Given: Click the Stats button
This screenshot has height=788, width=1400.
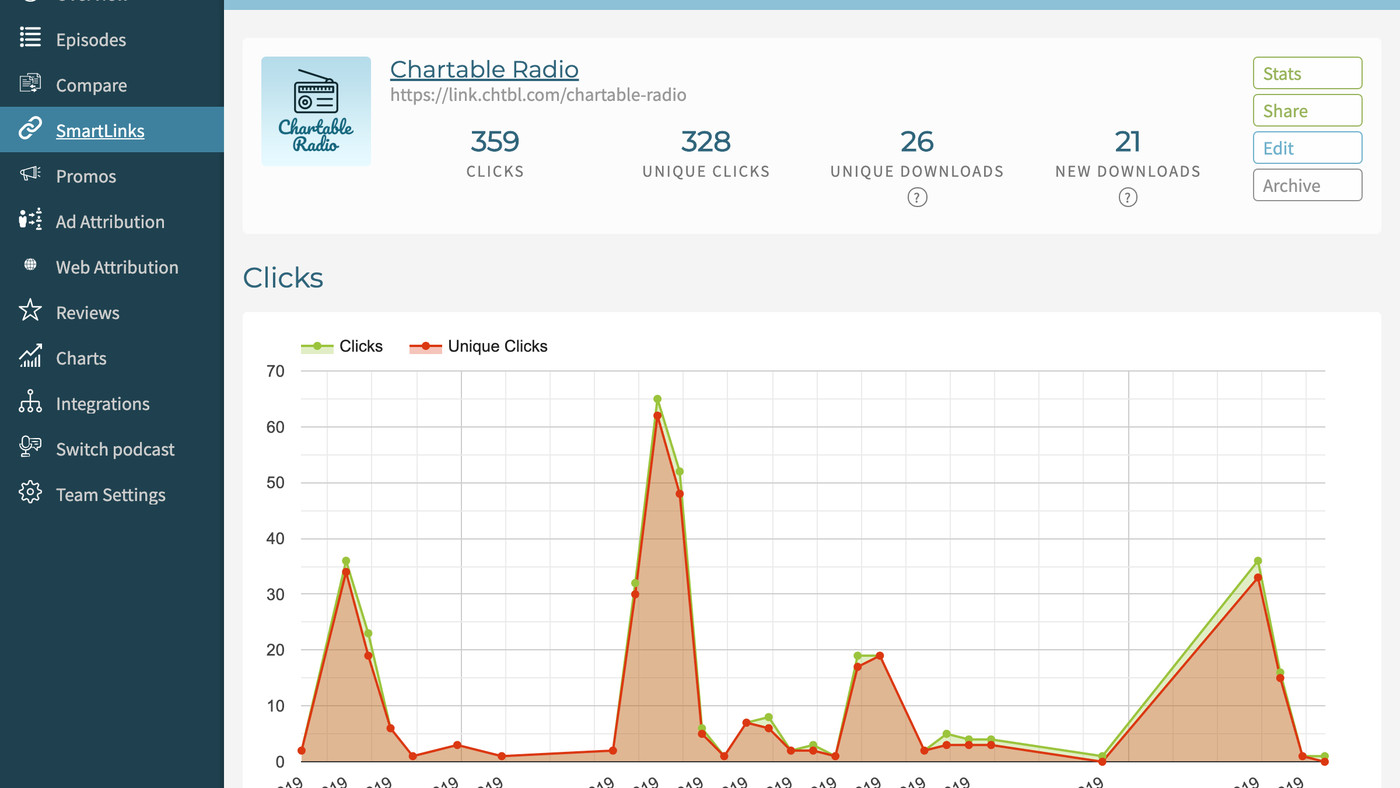Looking at the screenshot, I should coord(1307,73).
